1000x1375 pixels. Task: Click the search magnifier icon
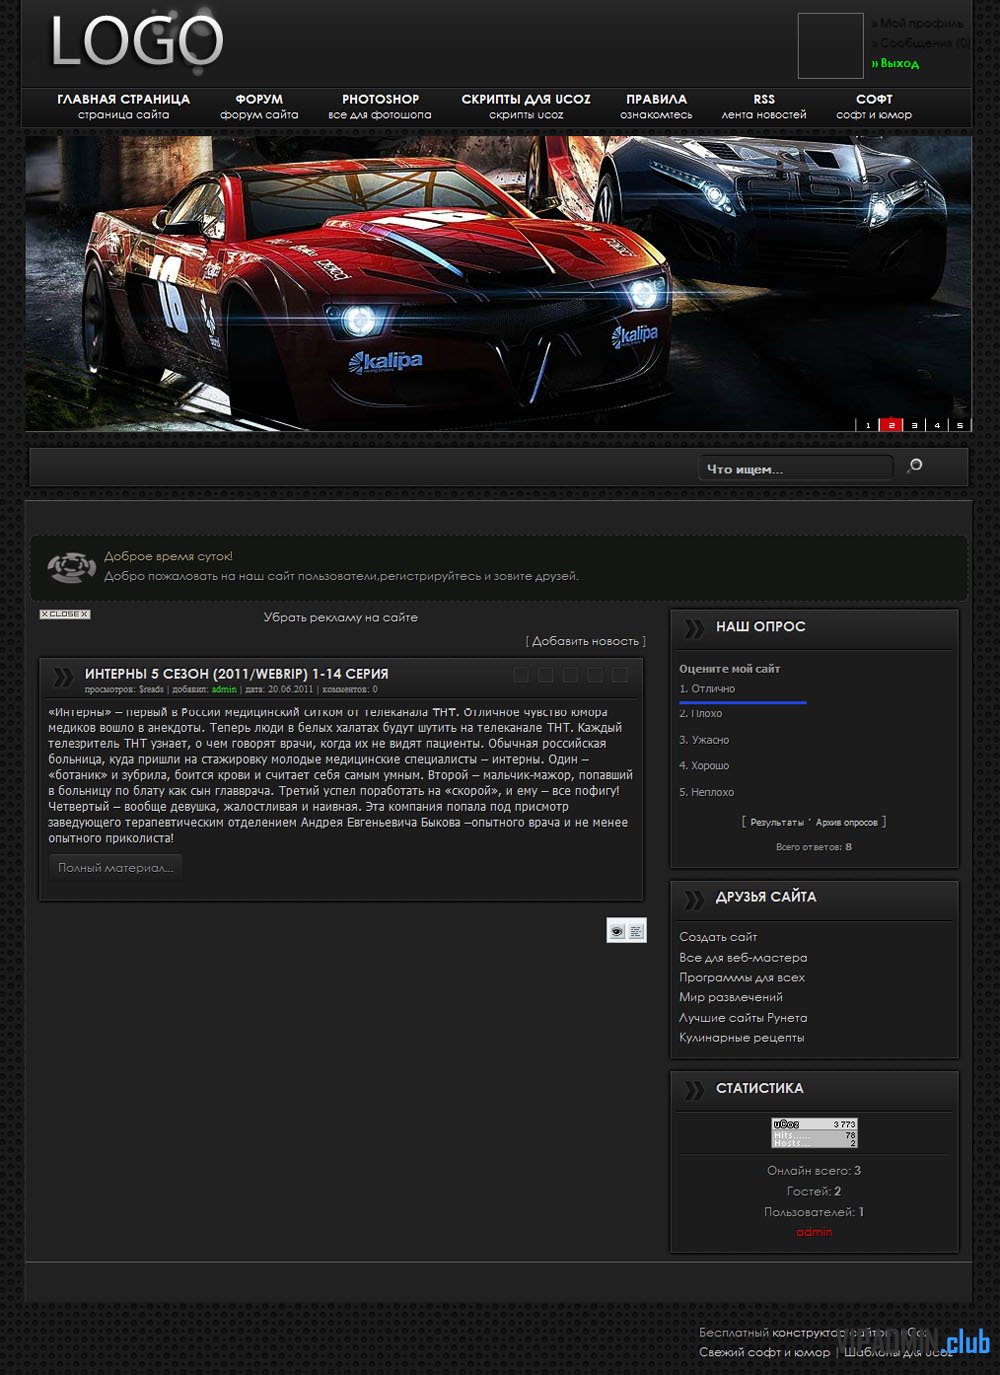914,466
